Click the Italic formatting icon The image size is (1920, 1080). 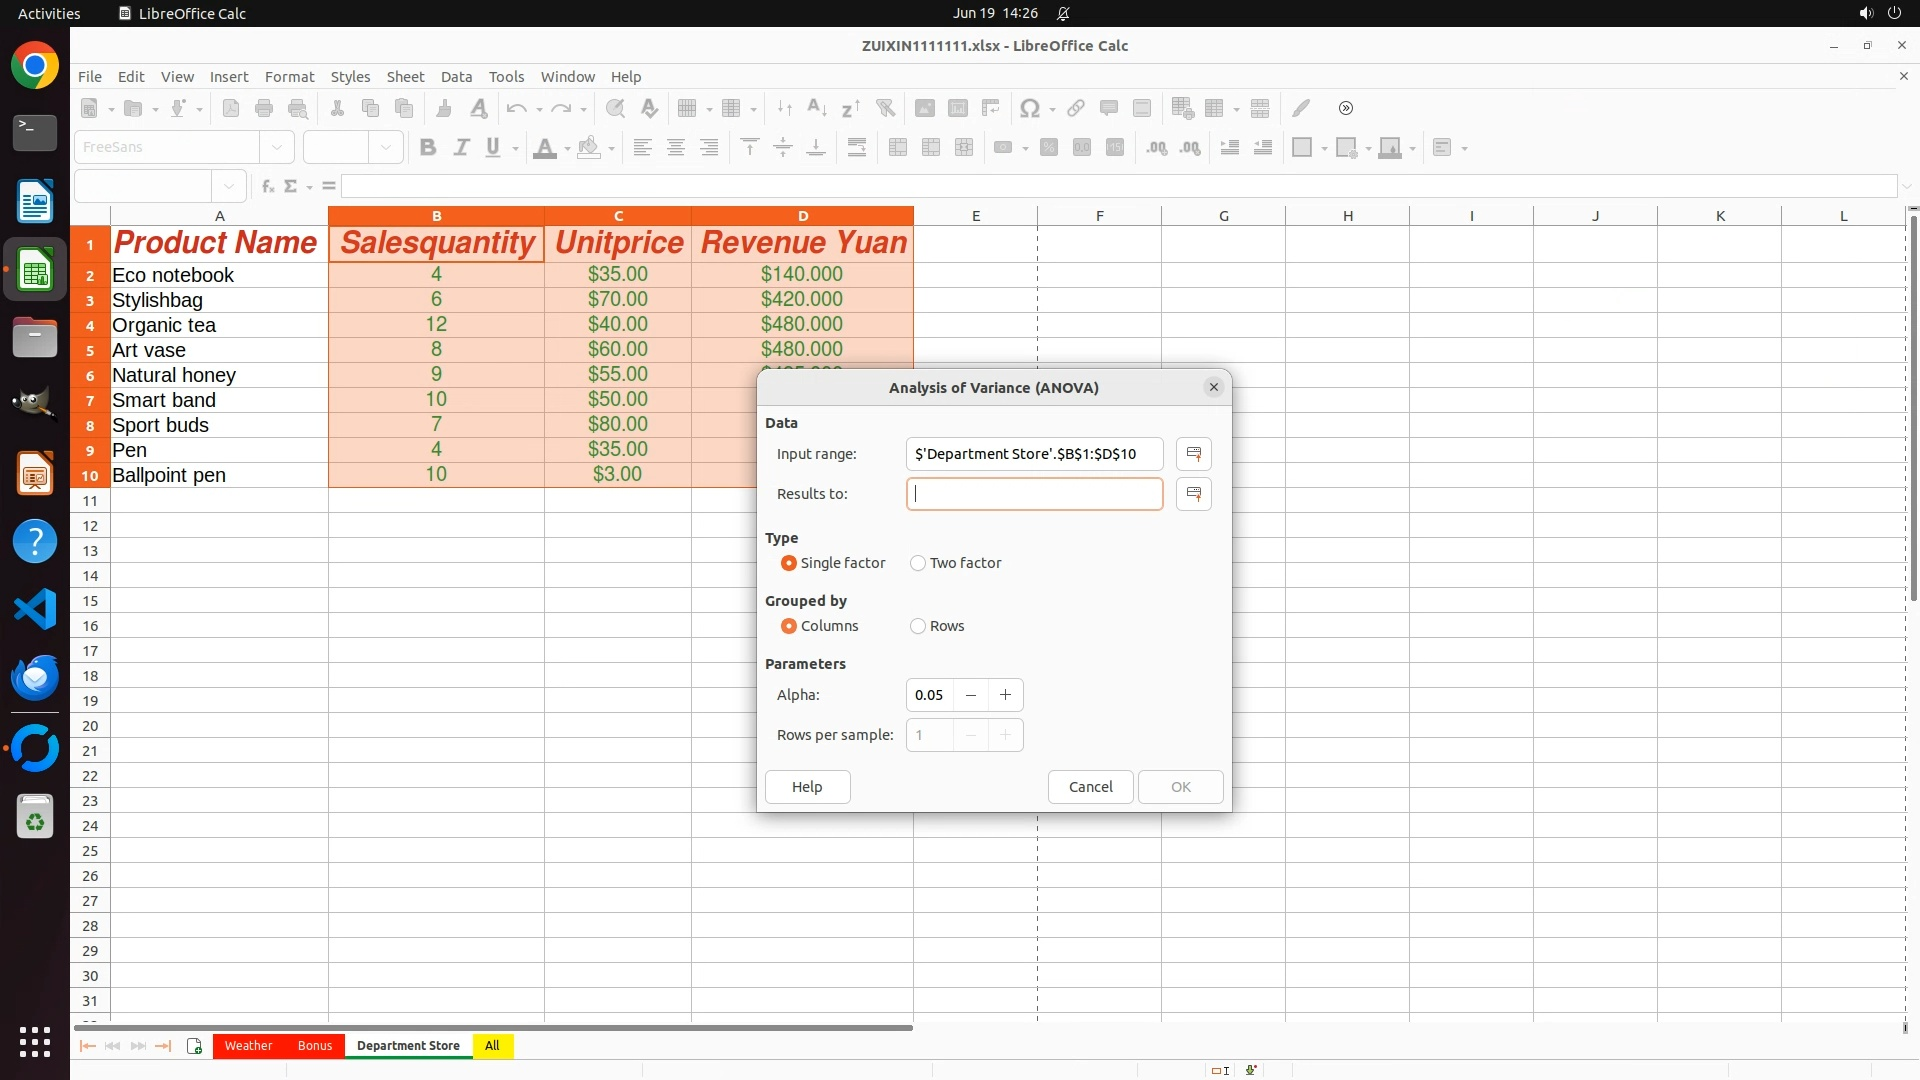pyautogui.click(x=461, y=148)
